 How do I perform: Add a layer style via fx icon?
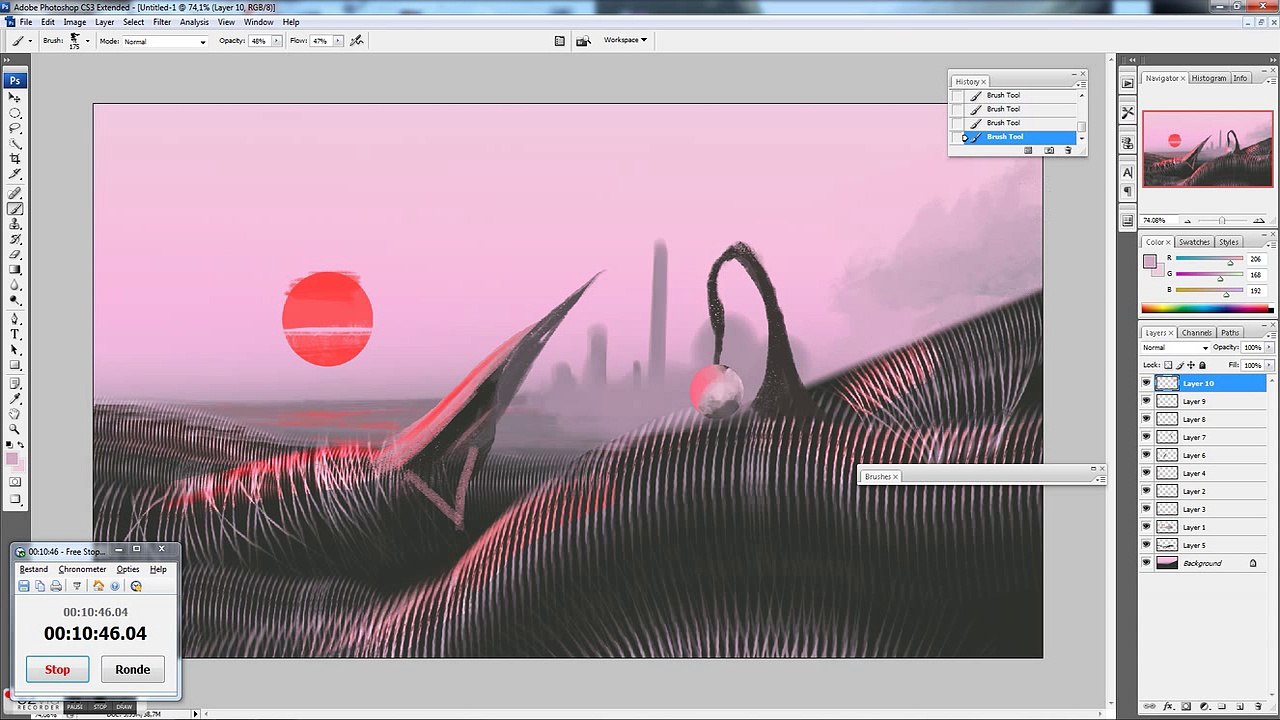click(x=1168, y=706)
